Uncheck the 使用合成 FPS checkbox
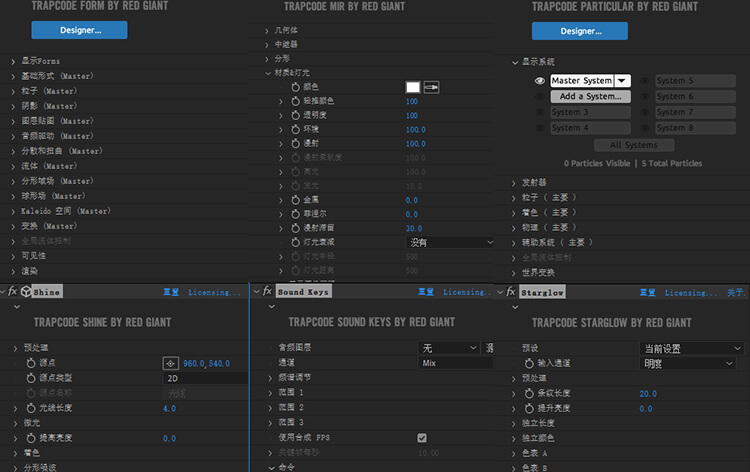 [422, 438]
